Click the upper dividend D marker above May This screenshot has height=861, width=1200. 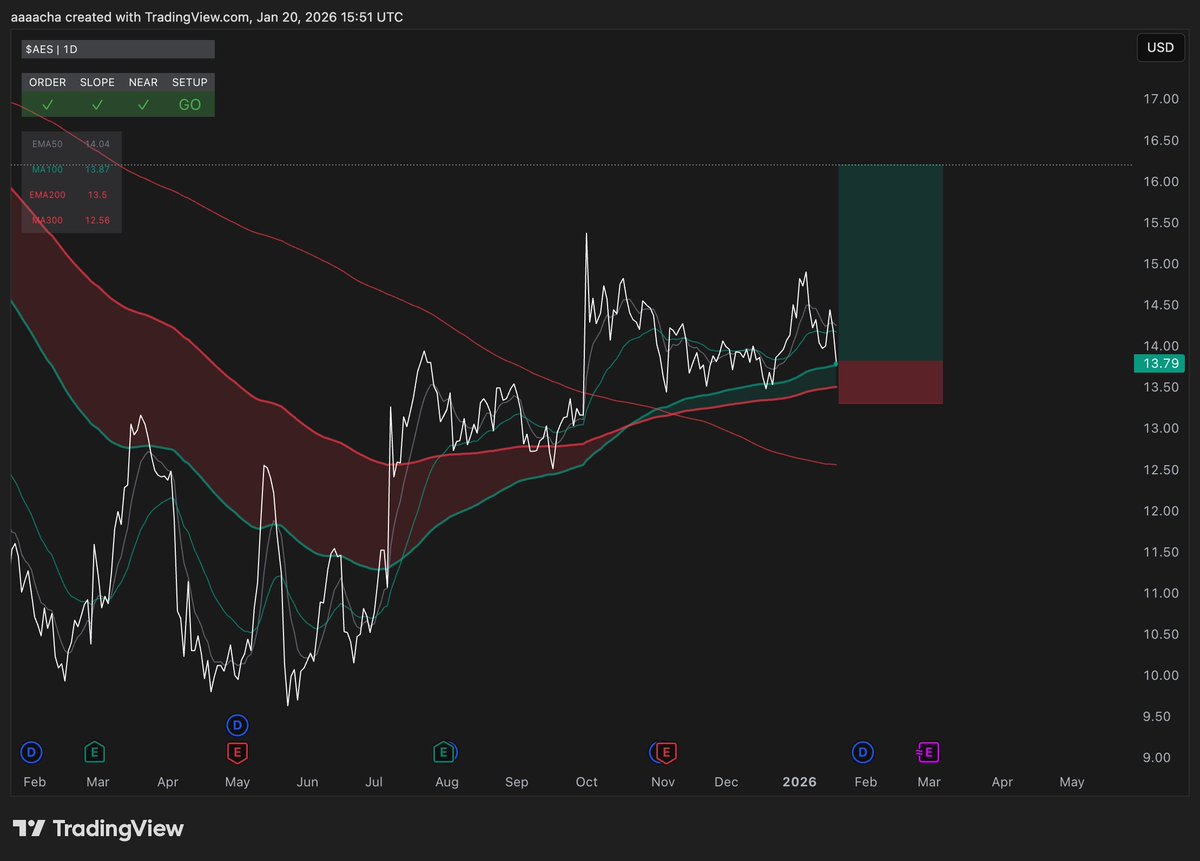tap(237, 724)
